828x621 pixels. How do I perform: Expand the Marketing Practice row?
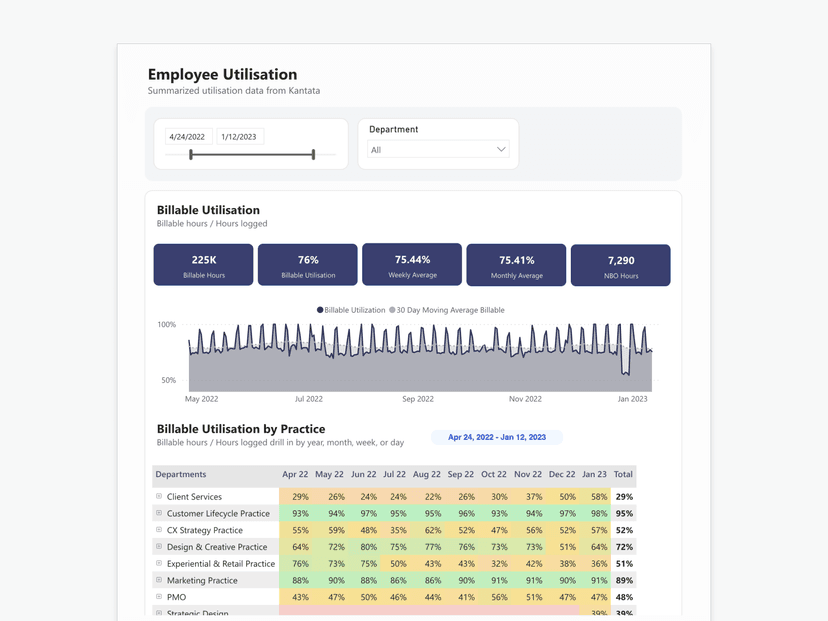[159, 580]
